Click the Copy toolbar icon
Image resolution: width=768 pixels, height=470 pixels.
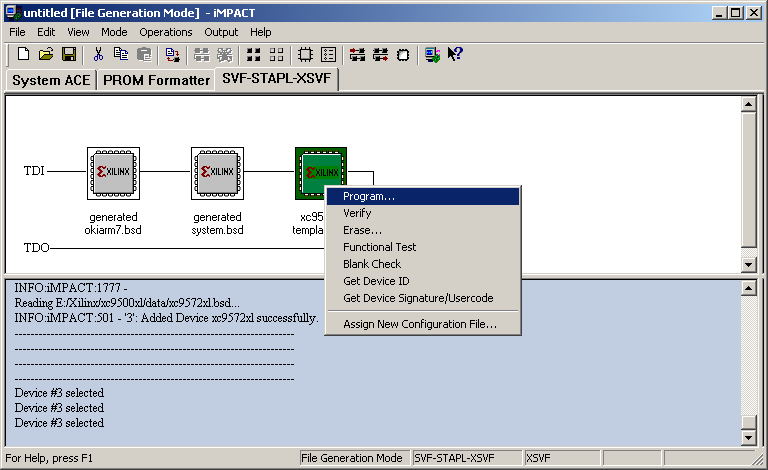121,54
